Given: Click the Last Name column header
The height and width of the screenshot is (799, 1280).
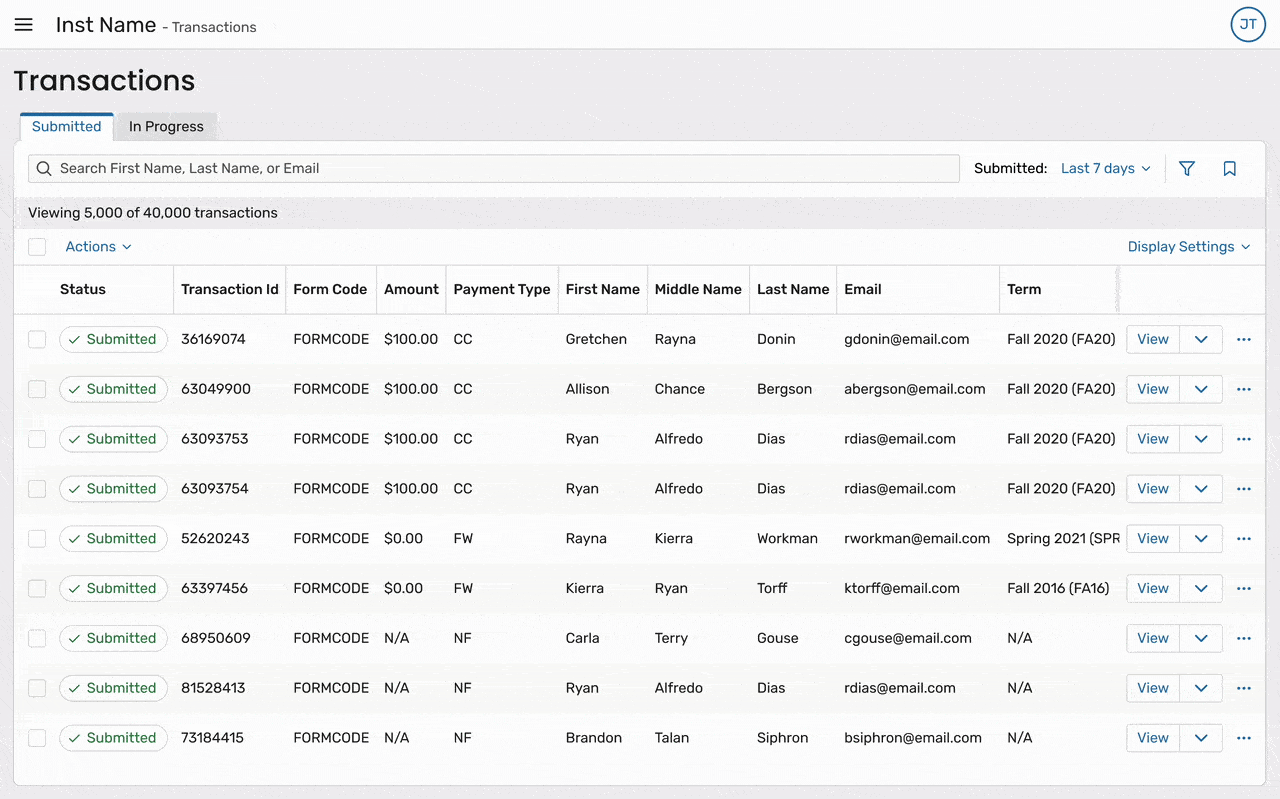Looking at the screenshot, I should [793, 289].
